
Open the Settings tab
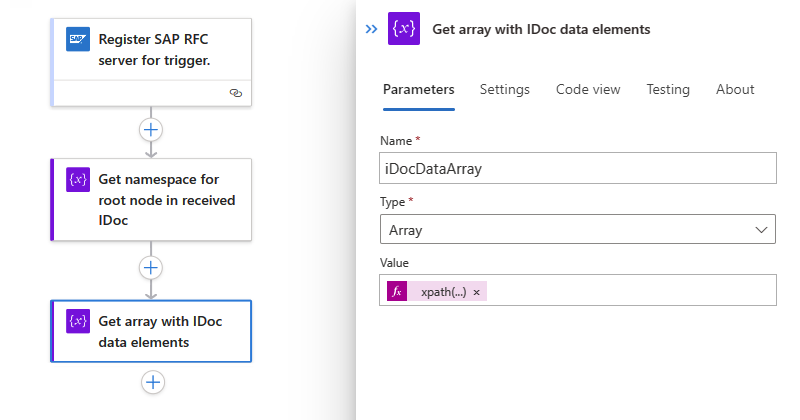point(505,89)
